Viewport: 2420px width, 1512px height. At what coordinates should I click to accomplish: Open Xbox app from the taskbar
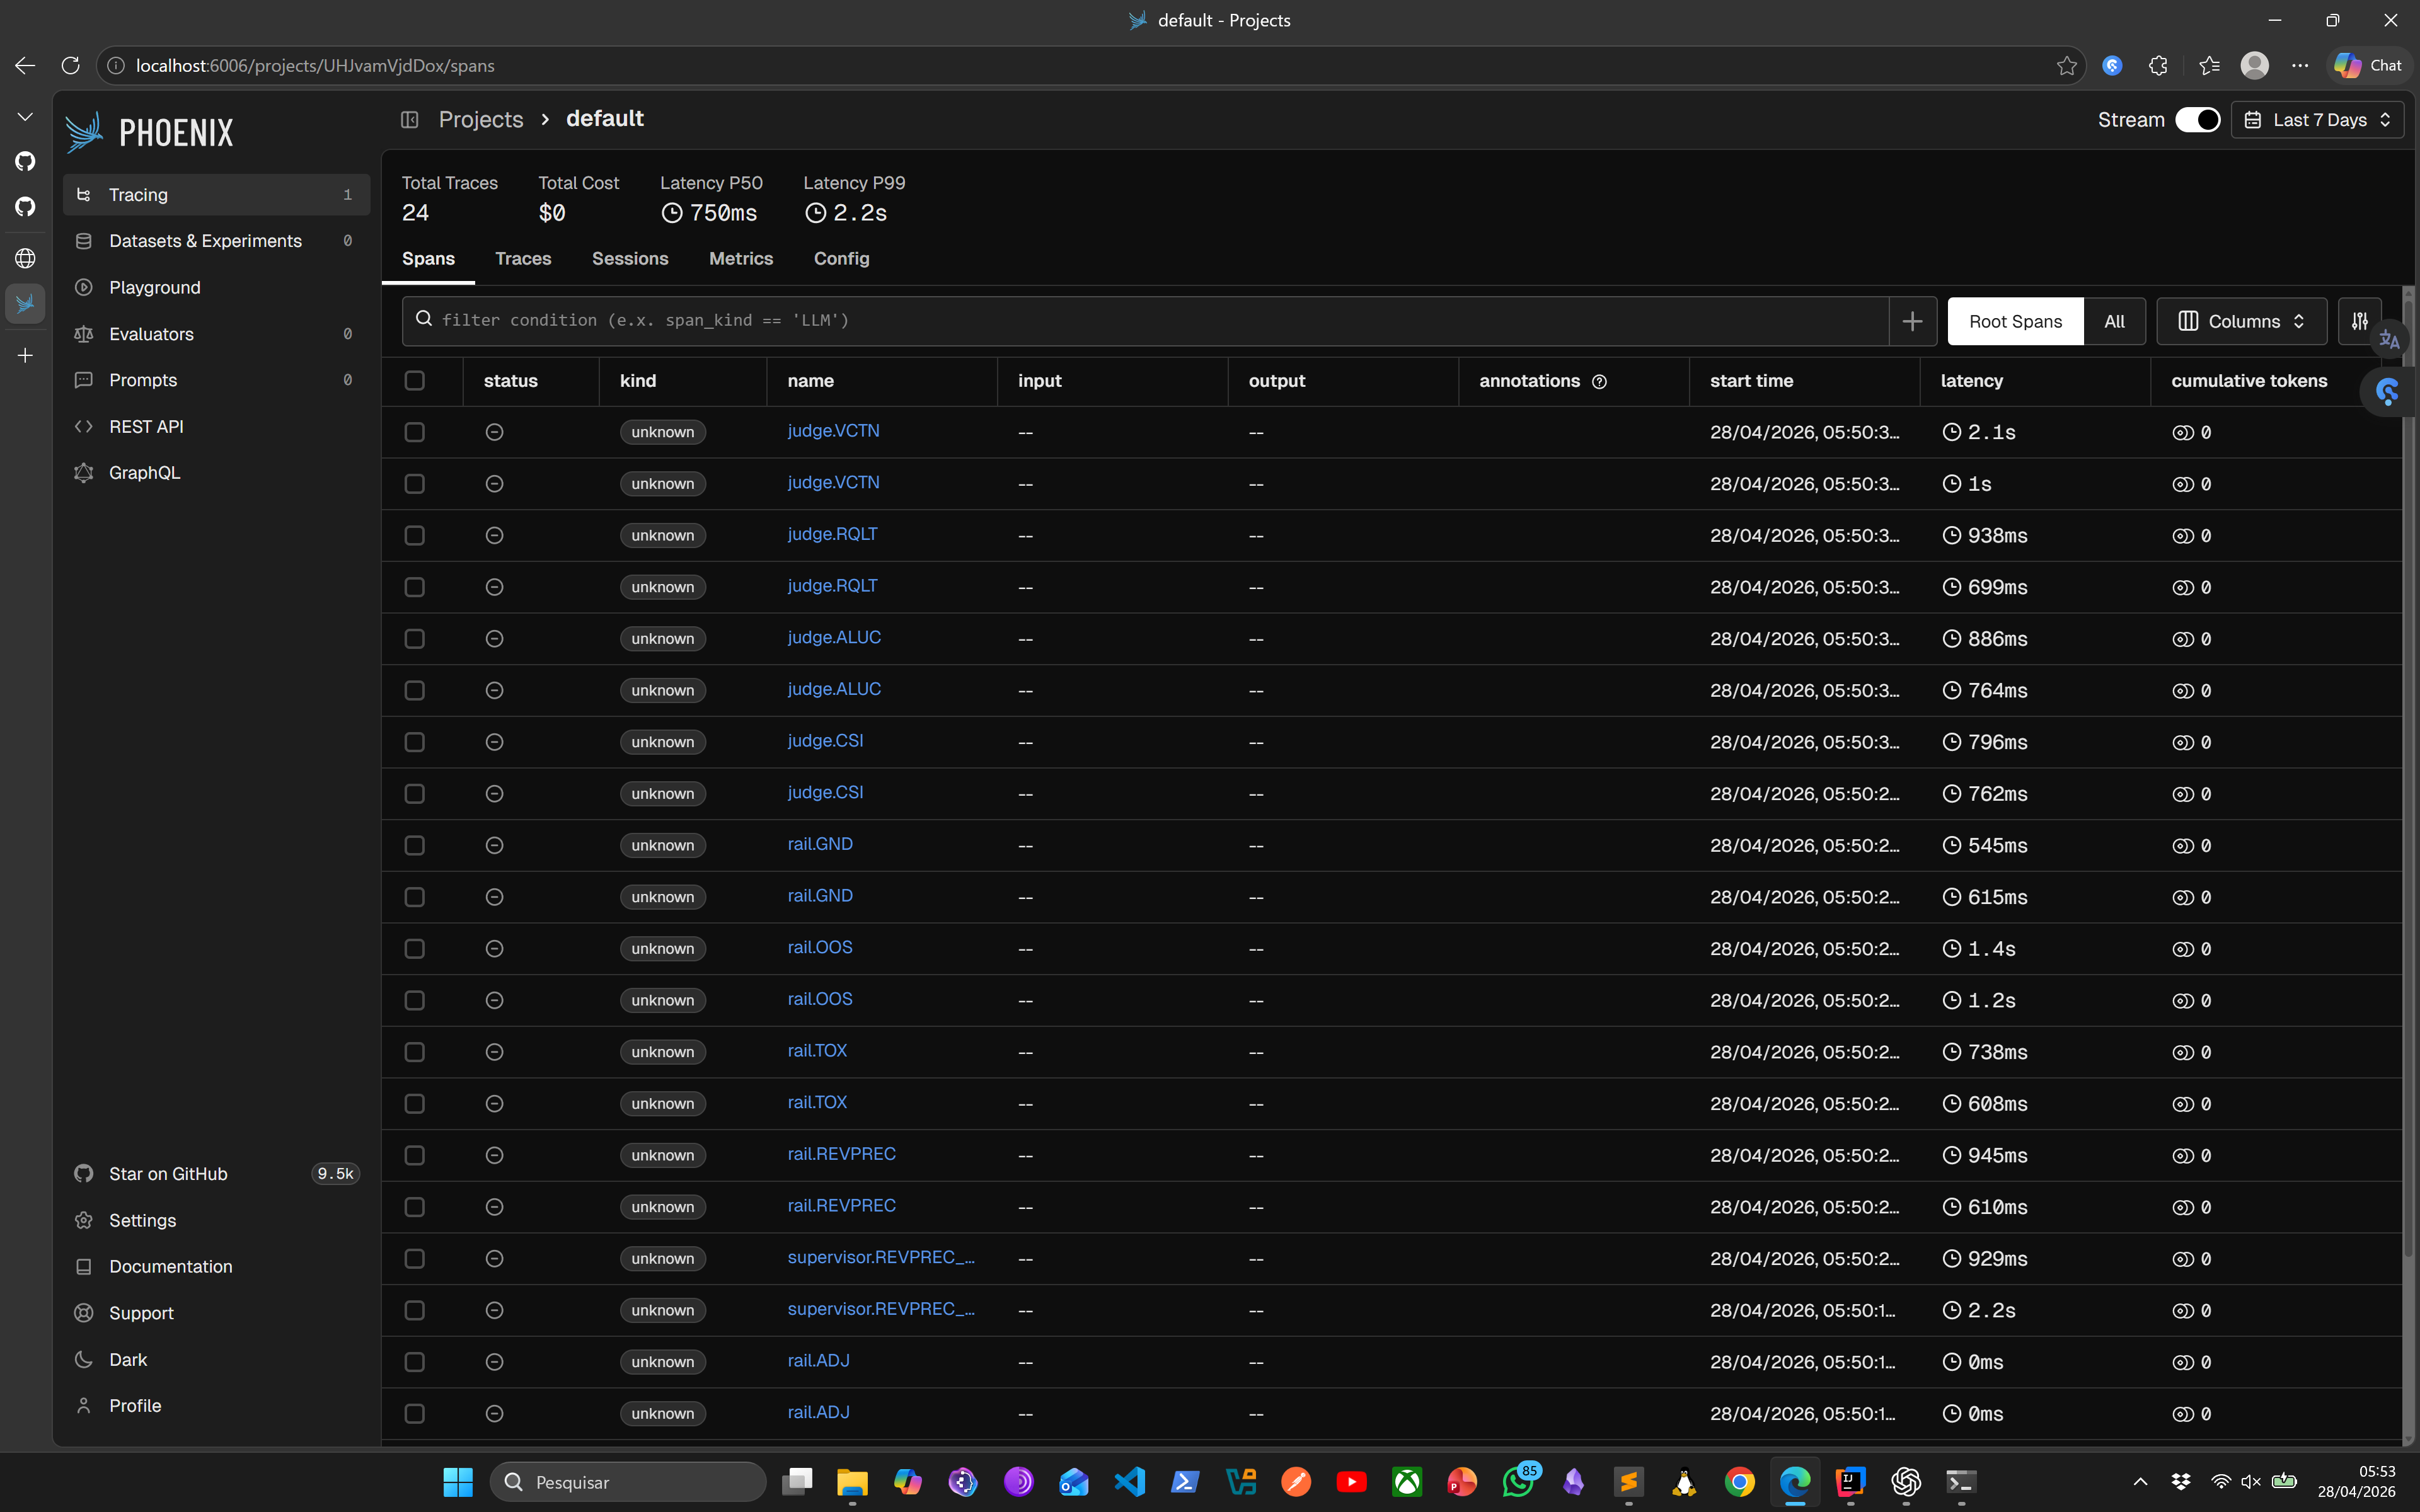tap(1407, 1481)
